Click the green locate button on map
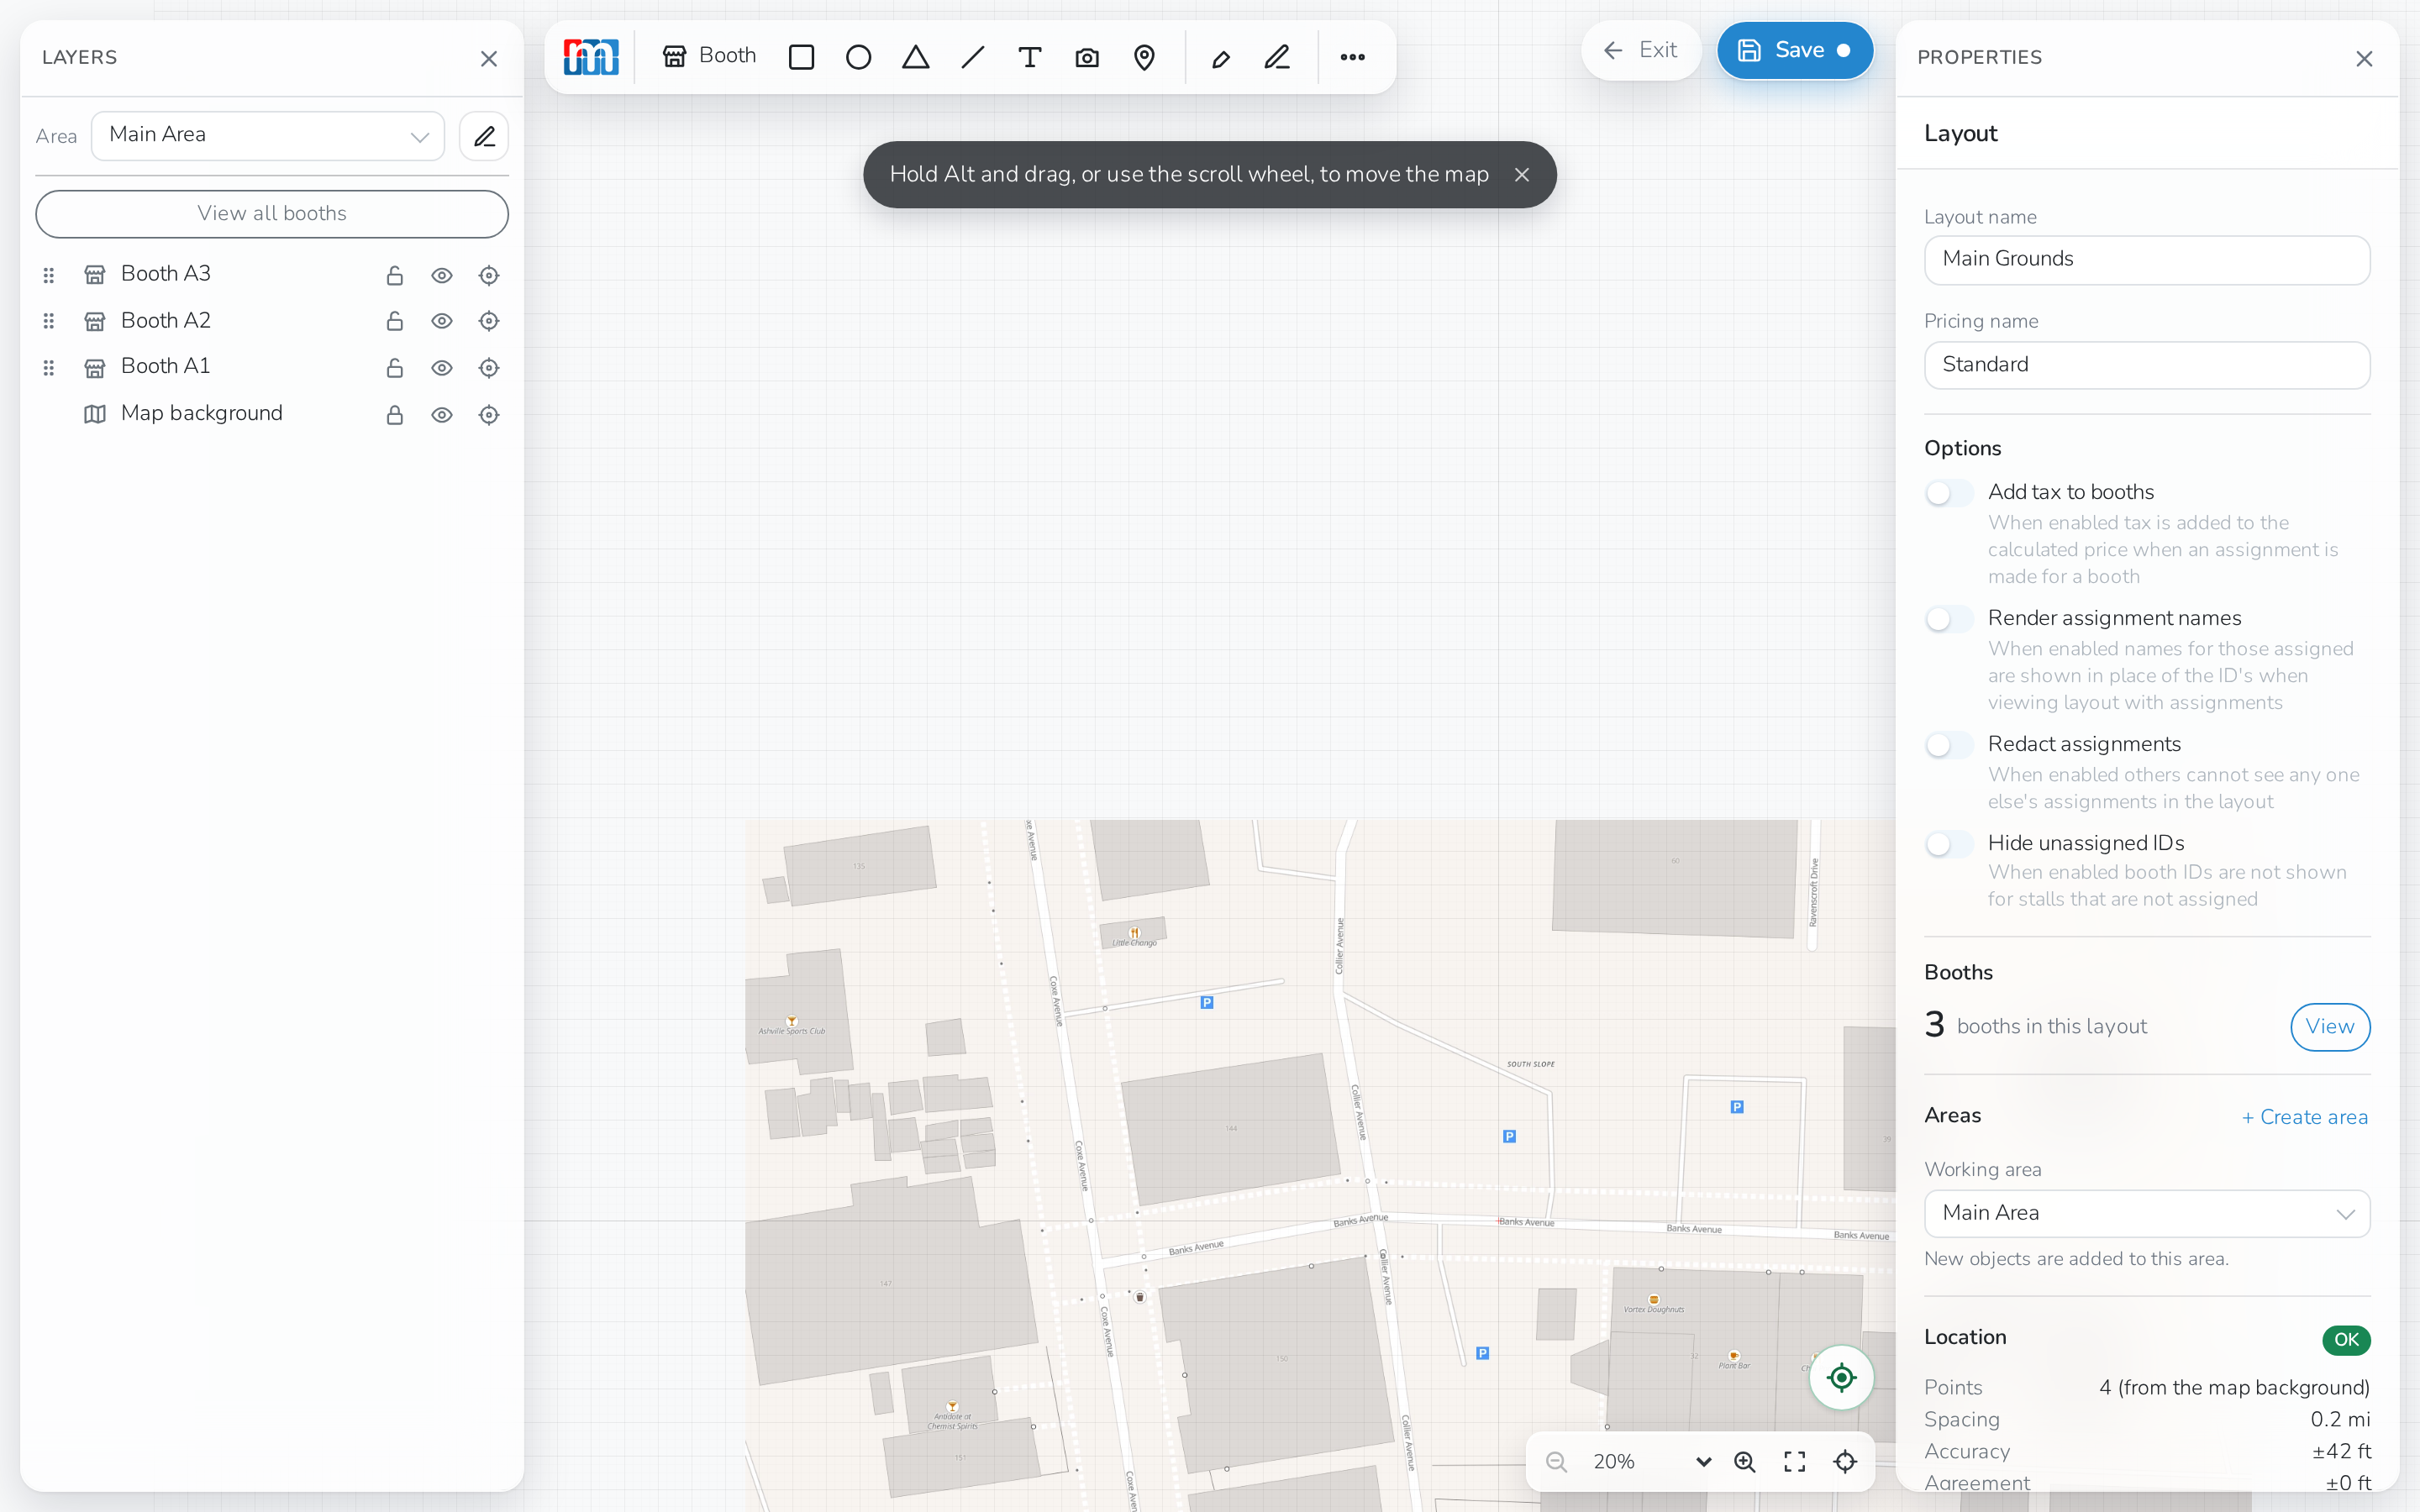 [x=1841, y=1378]
